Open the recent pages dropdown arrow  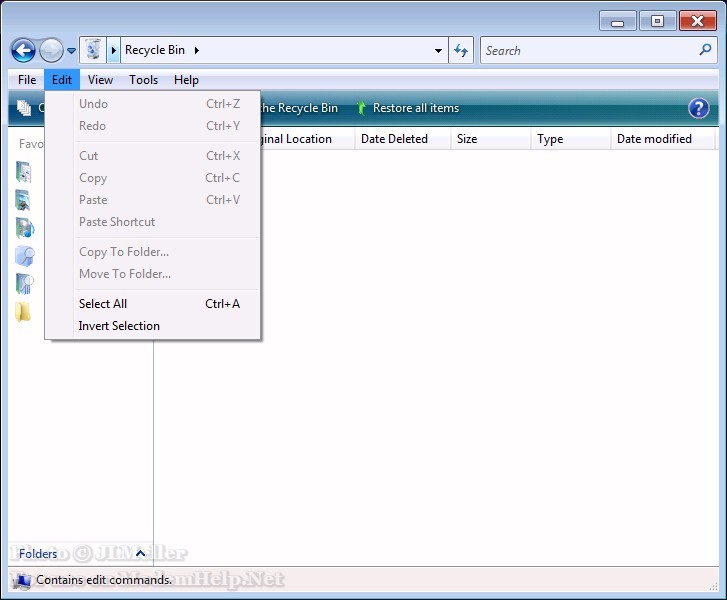71,51
